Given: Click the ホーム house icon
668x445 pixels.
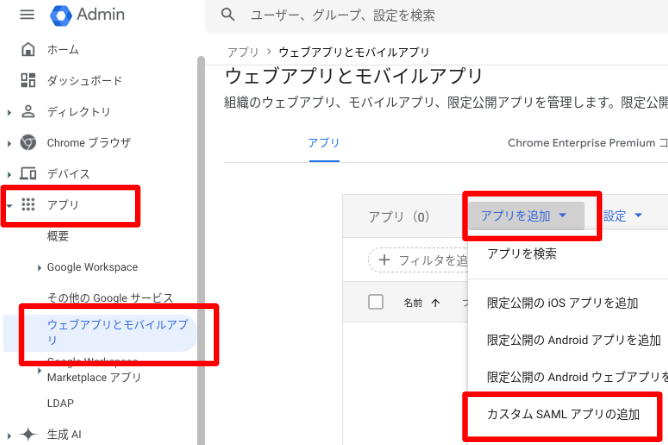Looking at the screenshot, I should coord(28,49).
